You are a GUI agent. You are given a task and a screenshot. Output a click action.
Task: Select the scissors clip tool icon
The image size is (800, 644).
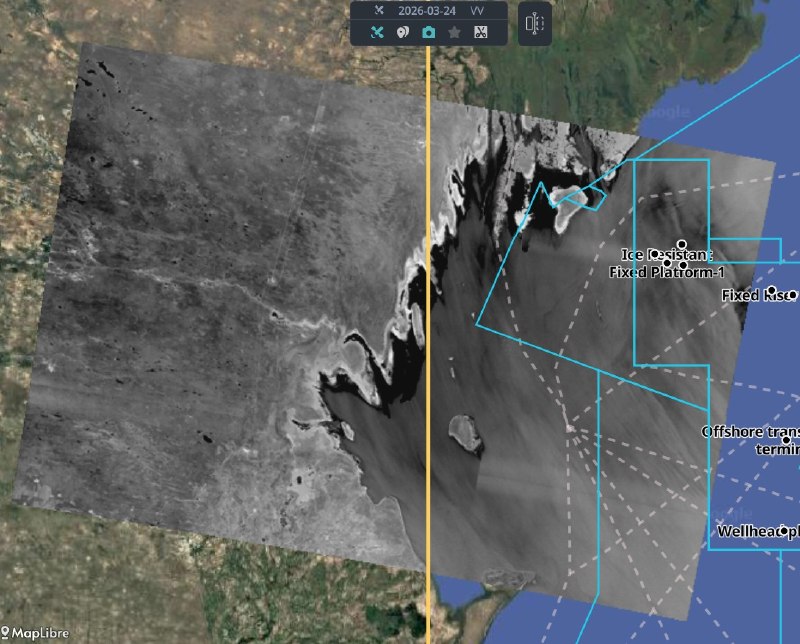coord(480,32)
